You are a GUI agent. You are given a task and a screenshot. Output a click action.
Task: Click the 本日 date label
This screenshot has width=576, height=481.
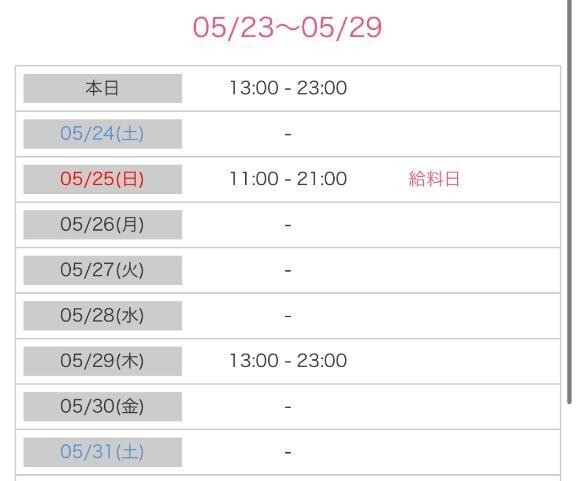tap(102, 88)
